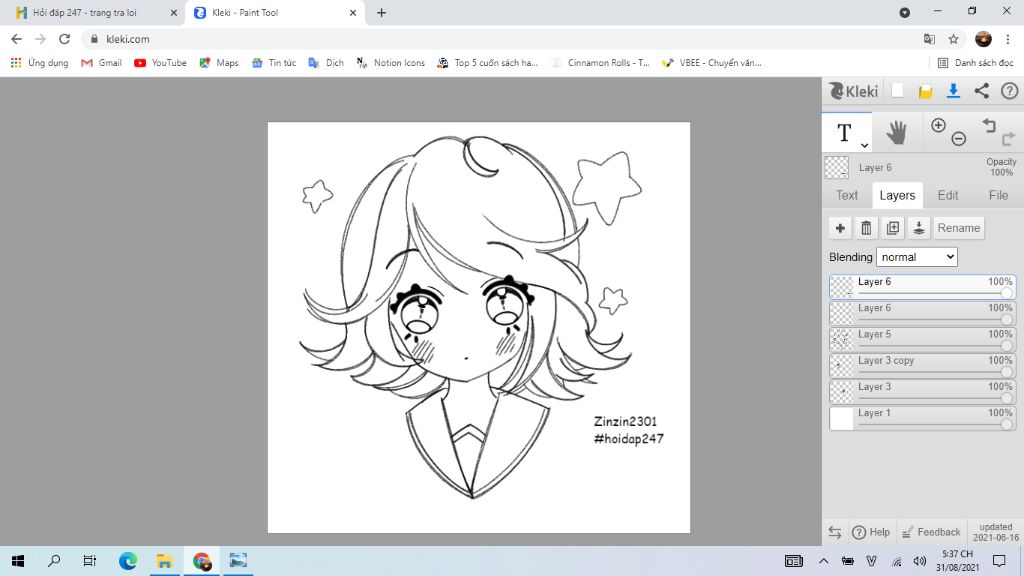The height and width of the screenshot is (576, 1024).
Task: Open the Danh sách đọc reading list
Action: coord(976,63)
